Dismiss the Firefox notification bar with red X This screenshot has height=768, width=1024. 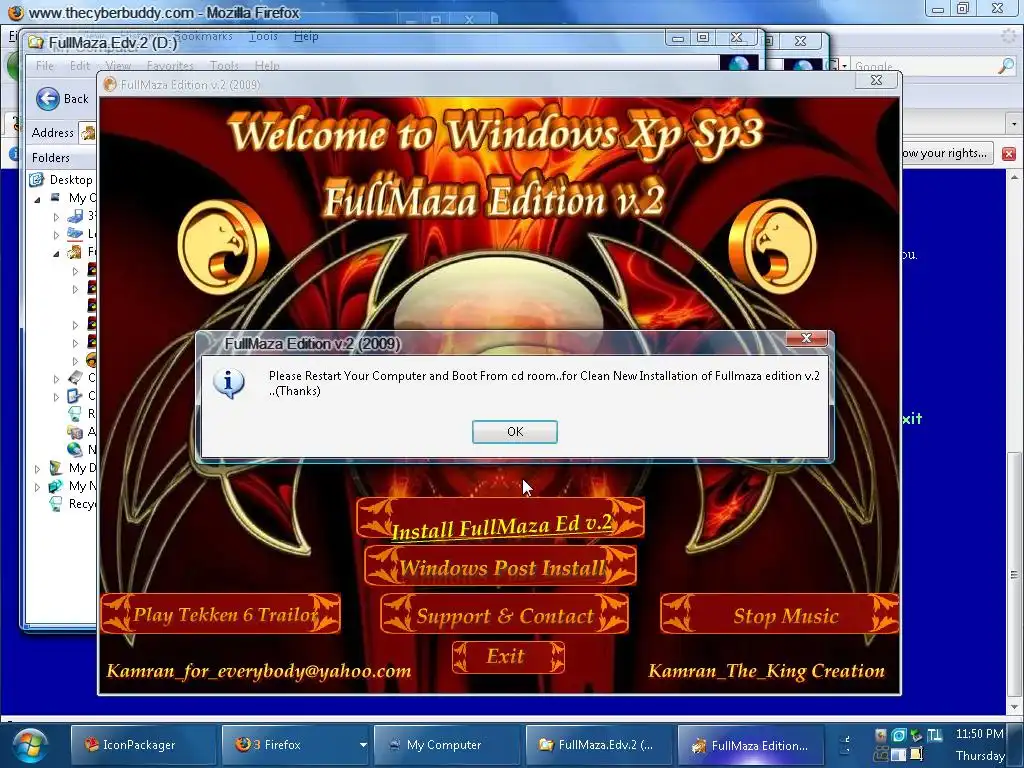pos(1008,154)
